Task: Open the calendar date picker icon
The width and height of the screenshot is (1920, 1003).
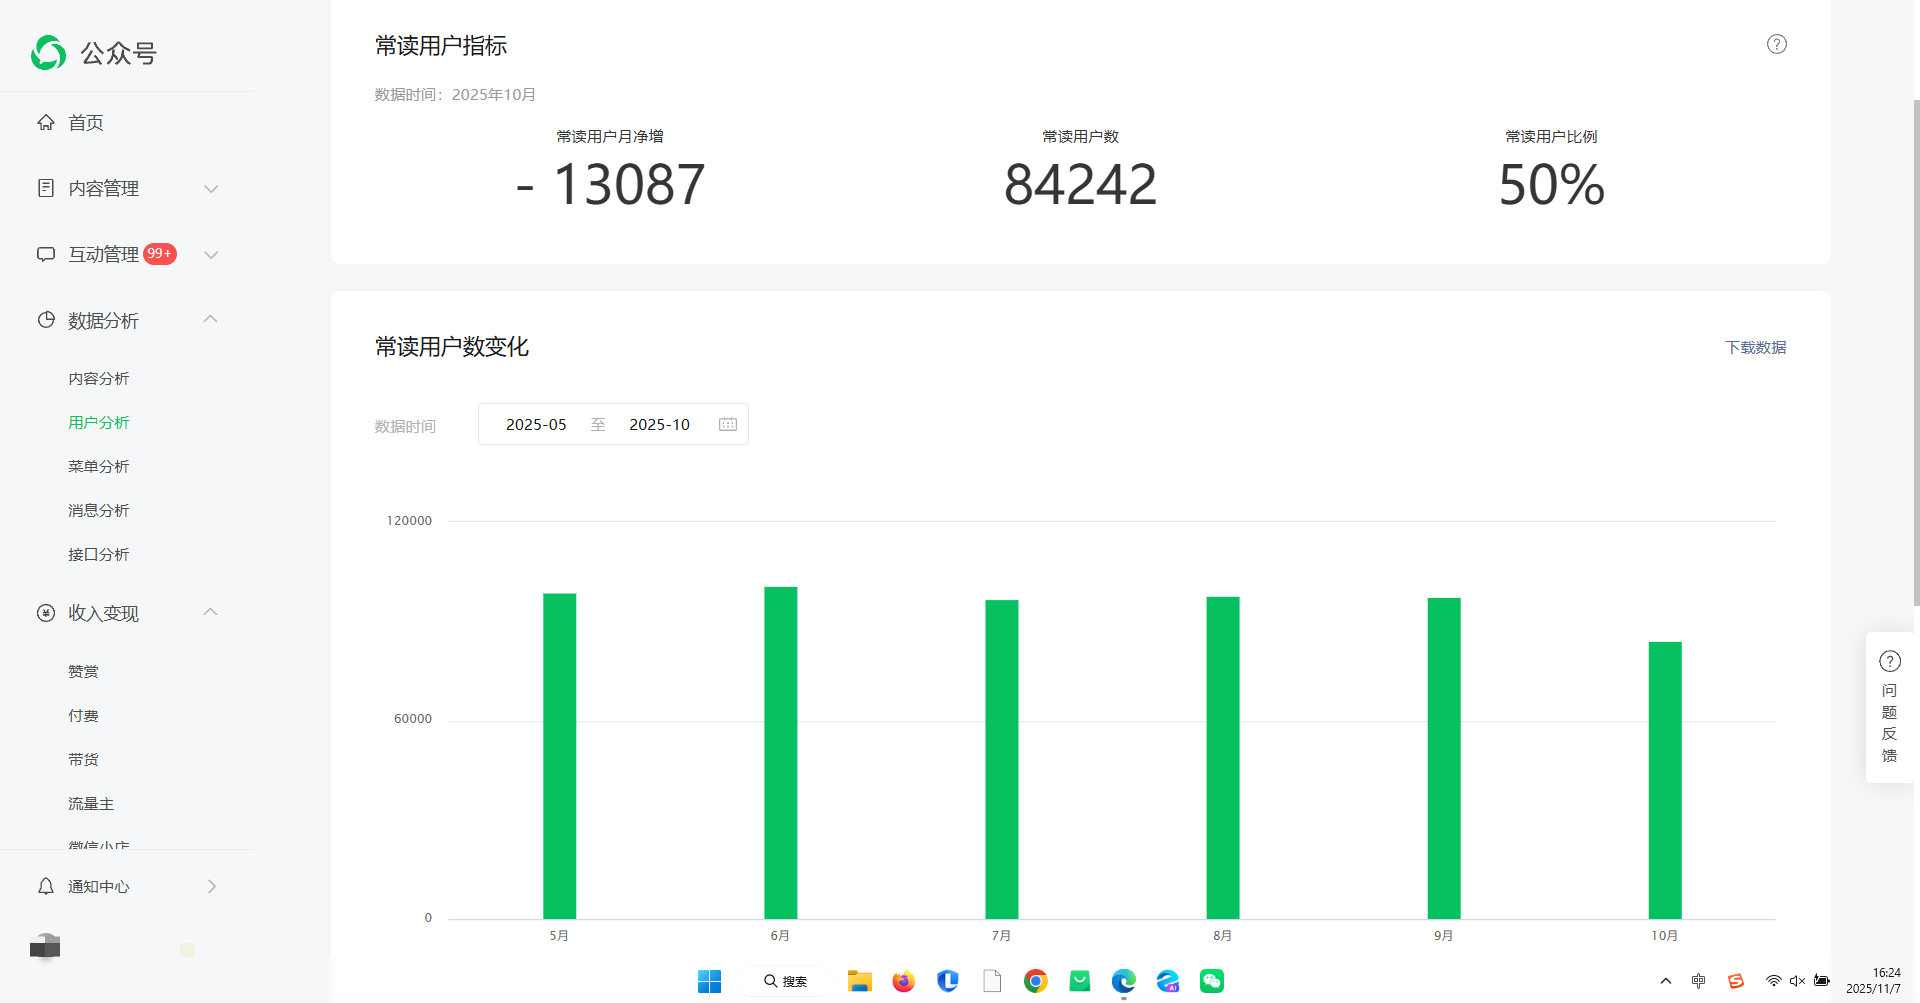Action: click(728, 424)
